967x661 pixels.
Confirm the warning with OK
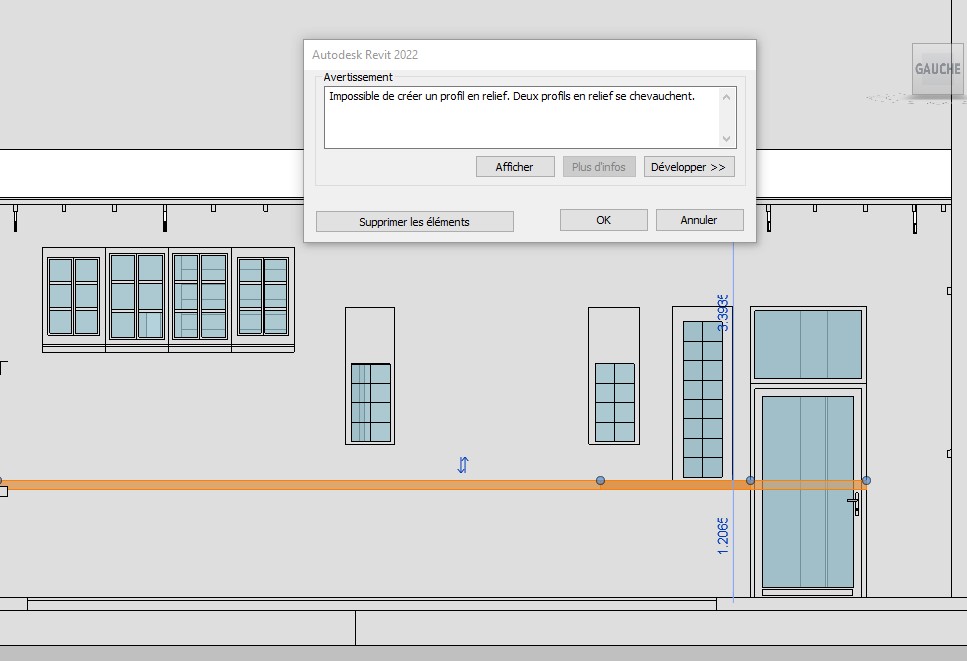point(603,220)
